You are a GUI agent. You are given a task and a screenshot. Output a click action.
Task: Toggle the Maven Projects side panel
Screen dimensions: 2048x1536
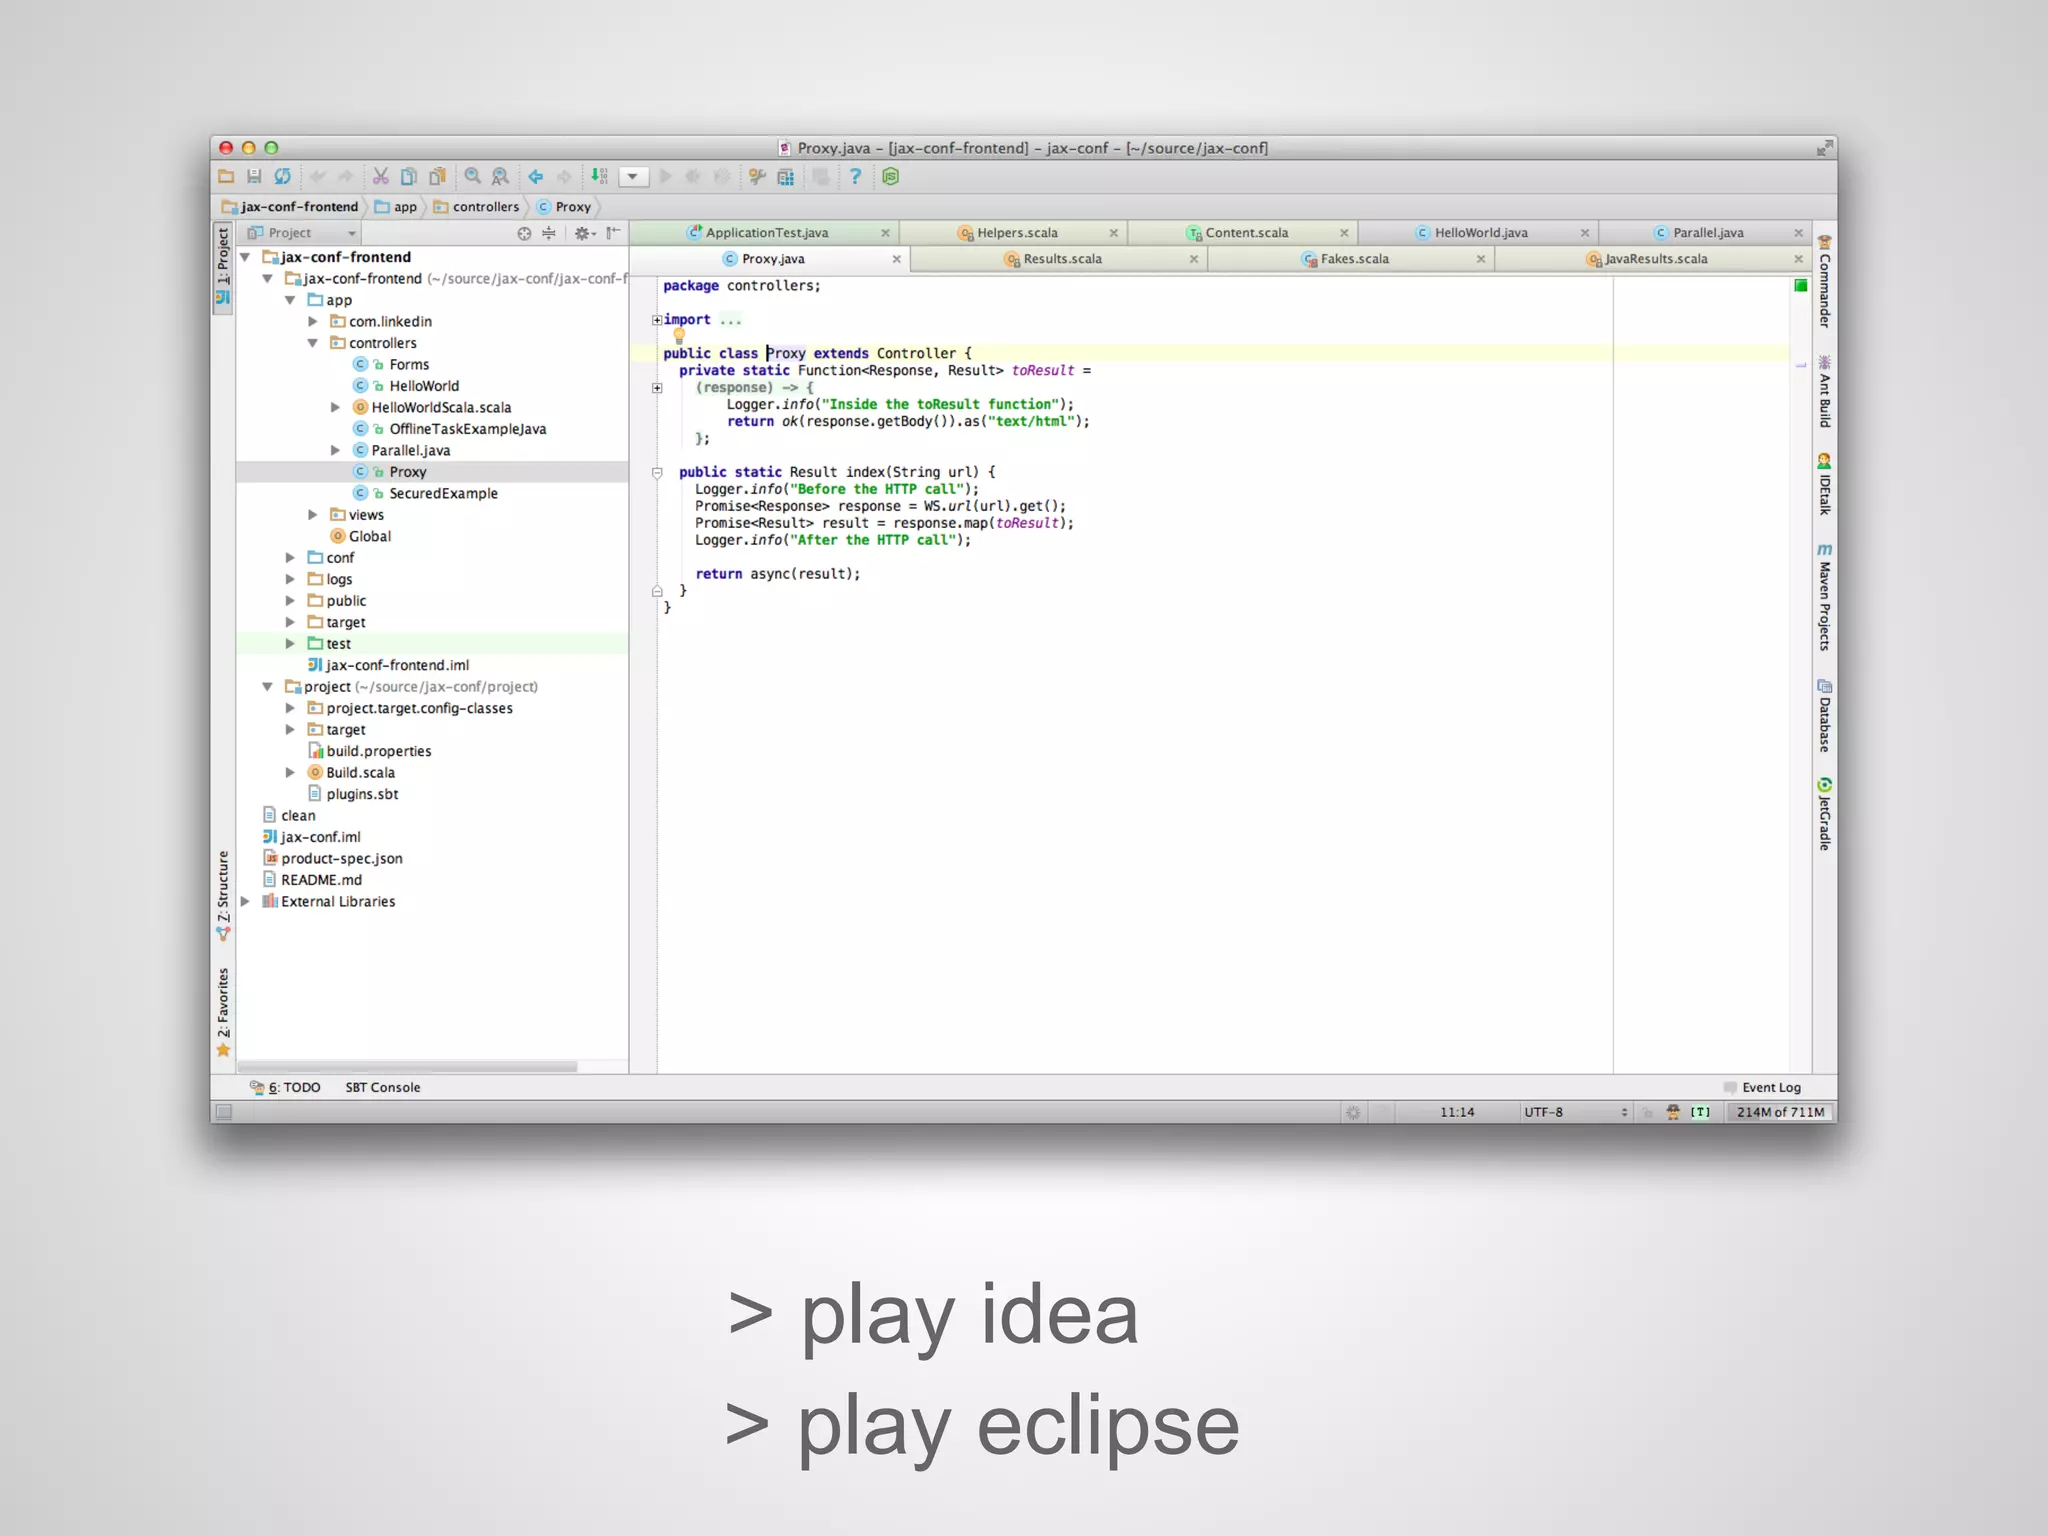tap(1825, 598)
